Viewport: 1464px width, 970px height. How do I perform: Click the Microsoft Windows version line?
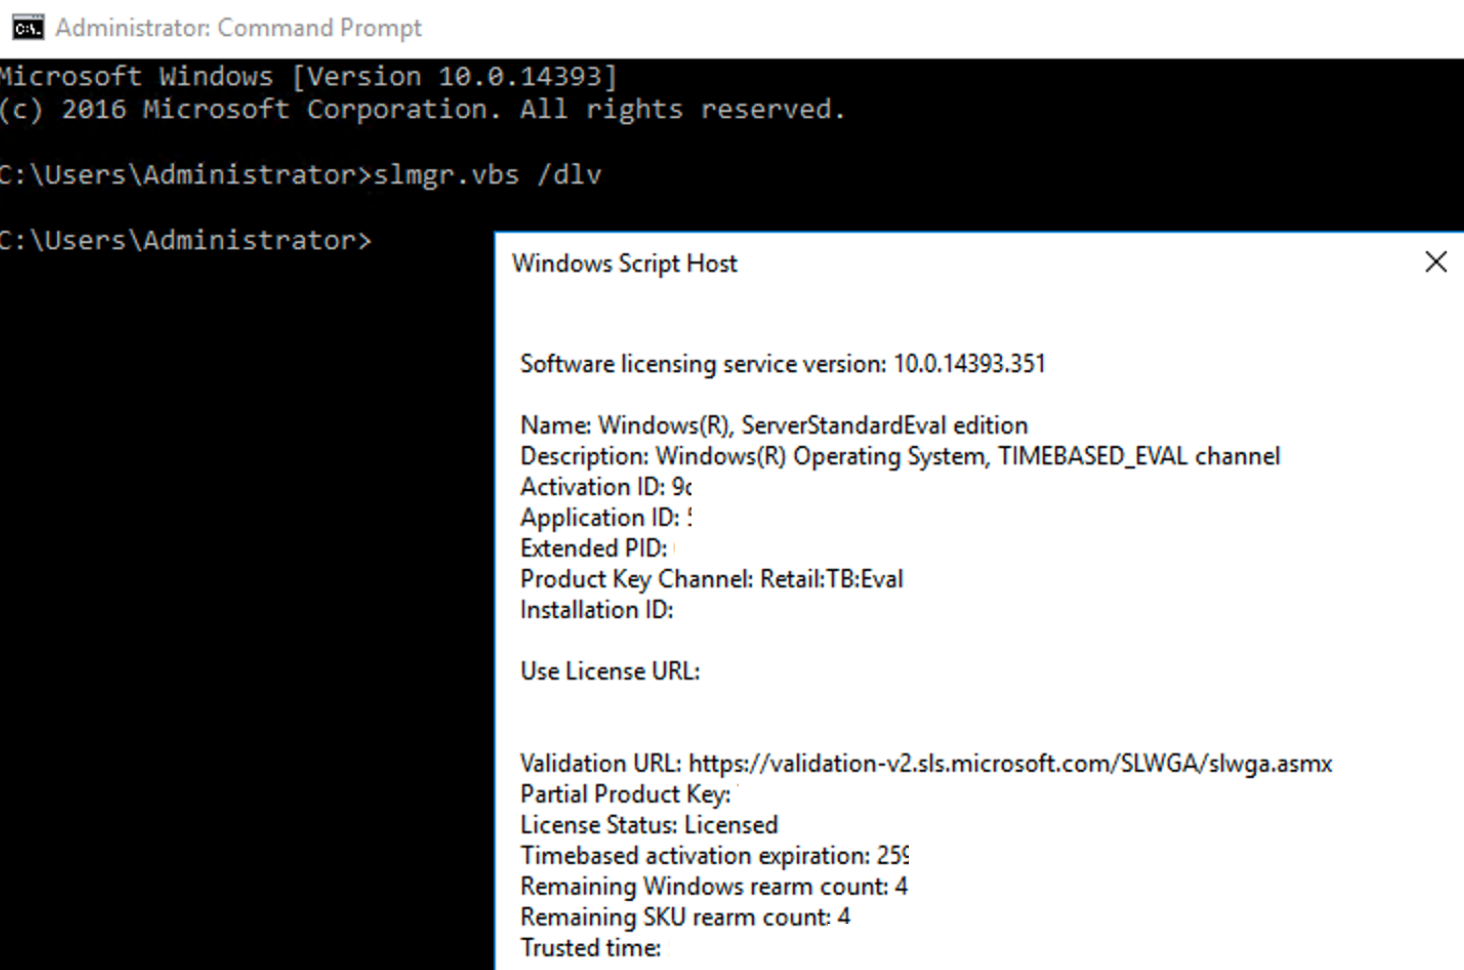[309, 77]
